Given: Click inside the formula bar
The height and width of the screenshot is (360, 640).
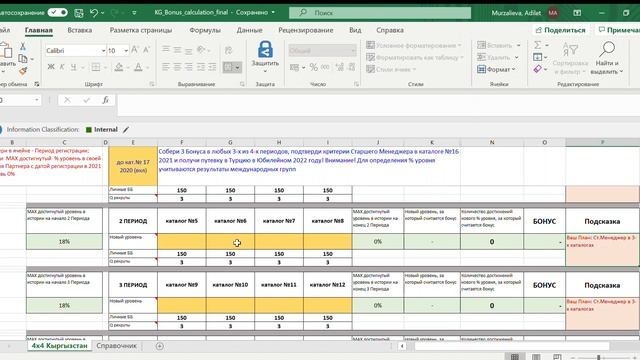Looking at the screenshot, I should (378, 105).
